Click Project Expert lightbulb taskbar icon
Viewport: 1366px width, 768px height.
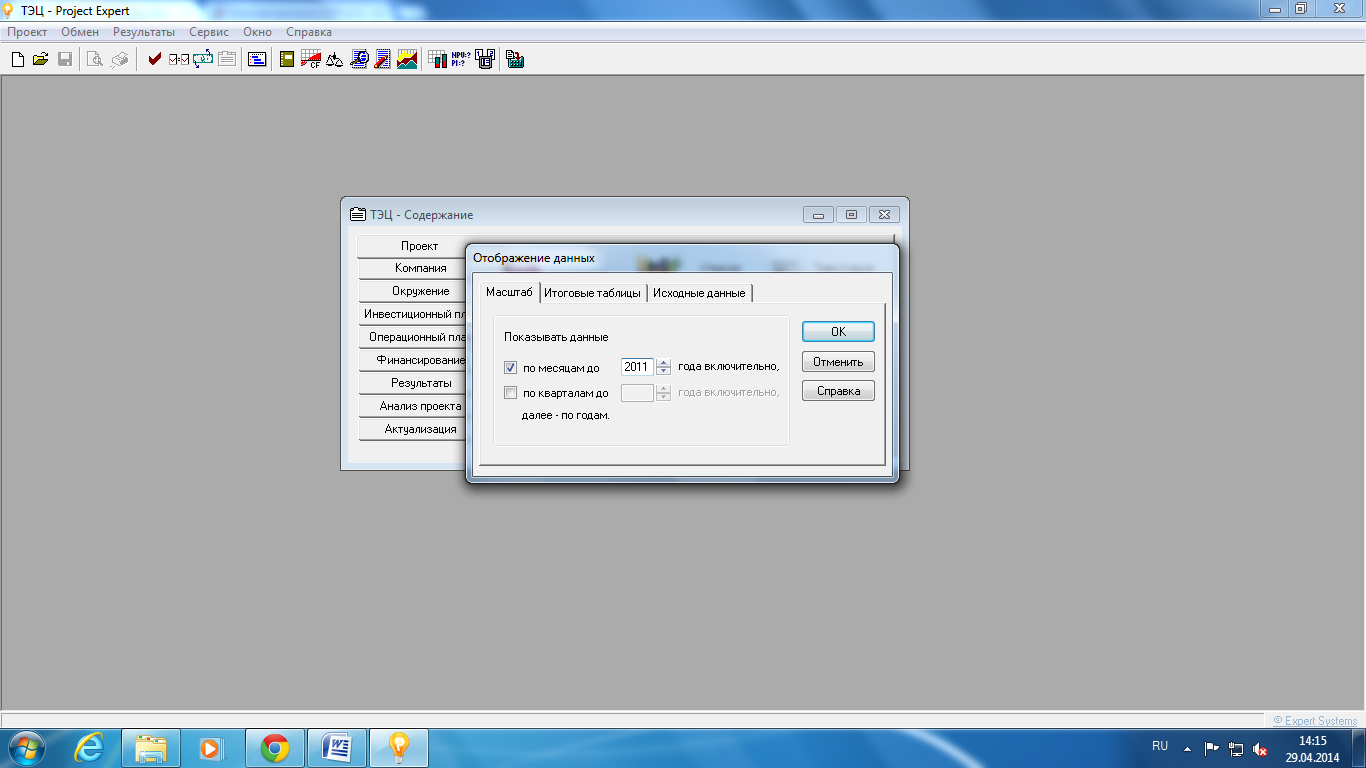pos(399,748)
